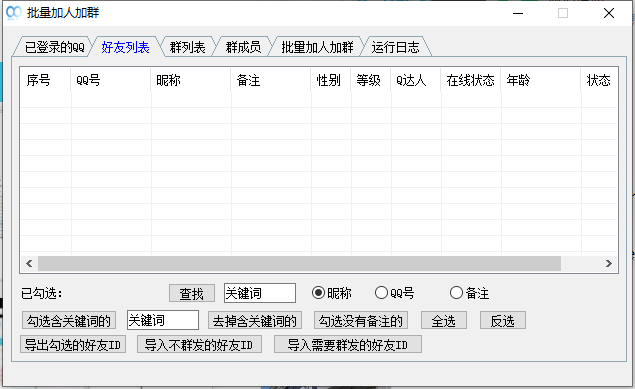Click the 性别 column header
The width and height of the screenshot is (635, 389).
click(x=331, y=80)
